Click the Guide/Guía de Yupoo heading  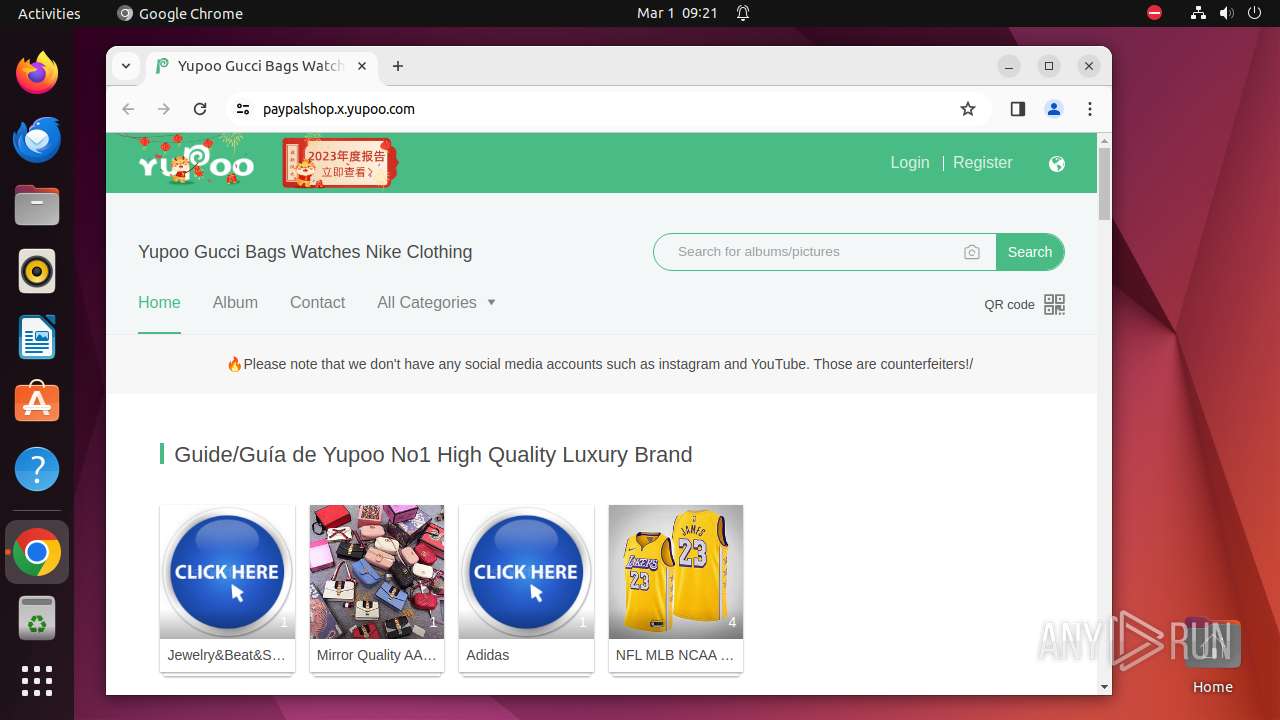(x=433, y=454)
